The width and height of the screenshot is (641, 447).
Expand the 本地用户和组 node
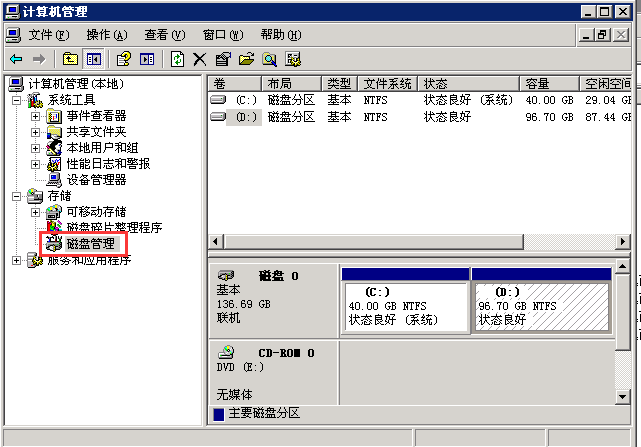pos(36,148)
